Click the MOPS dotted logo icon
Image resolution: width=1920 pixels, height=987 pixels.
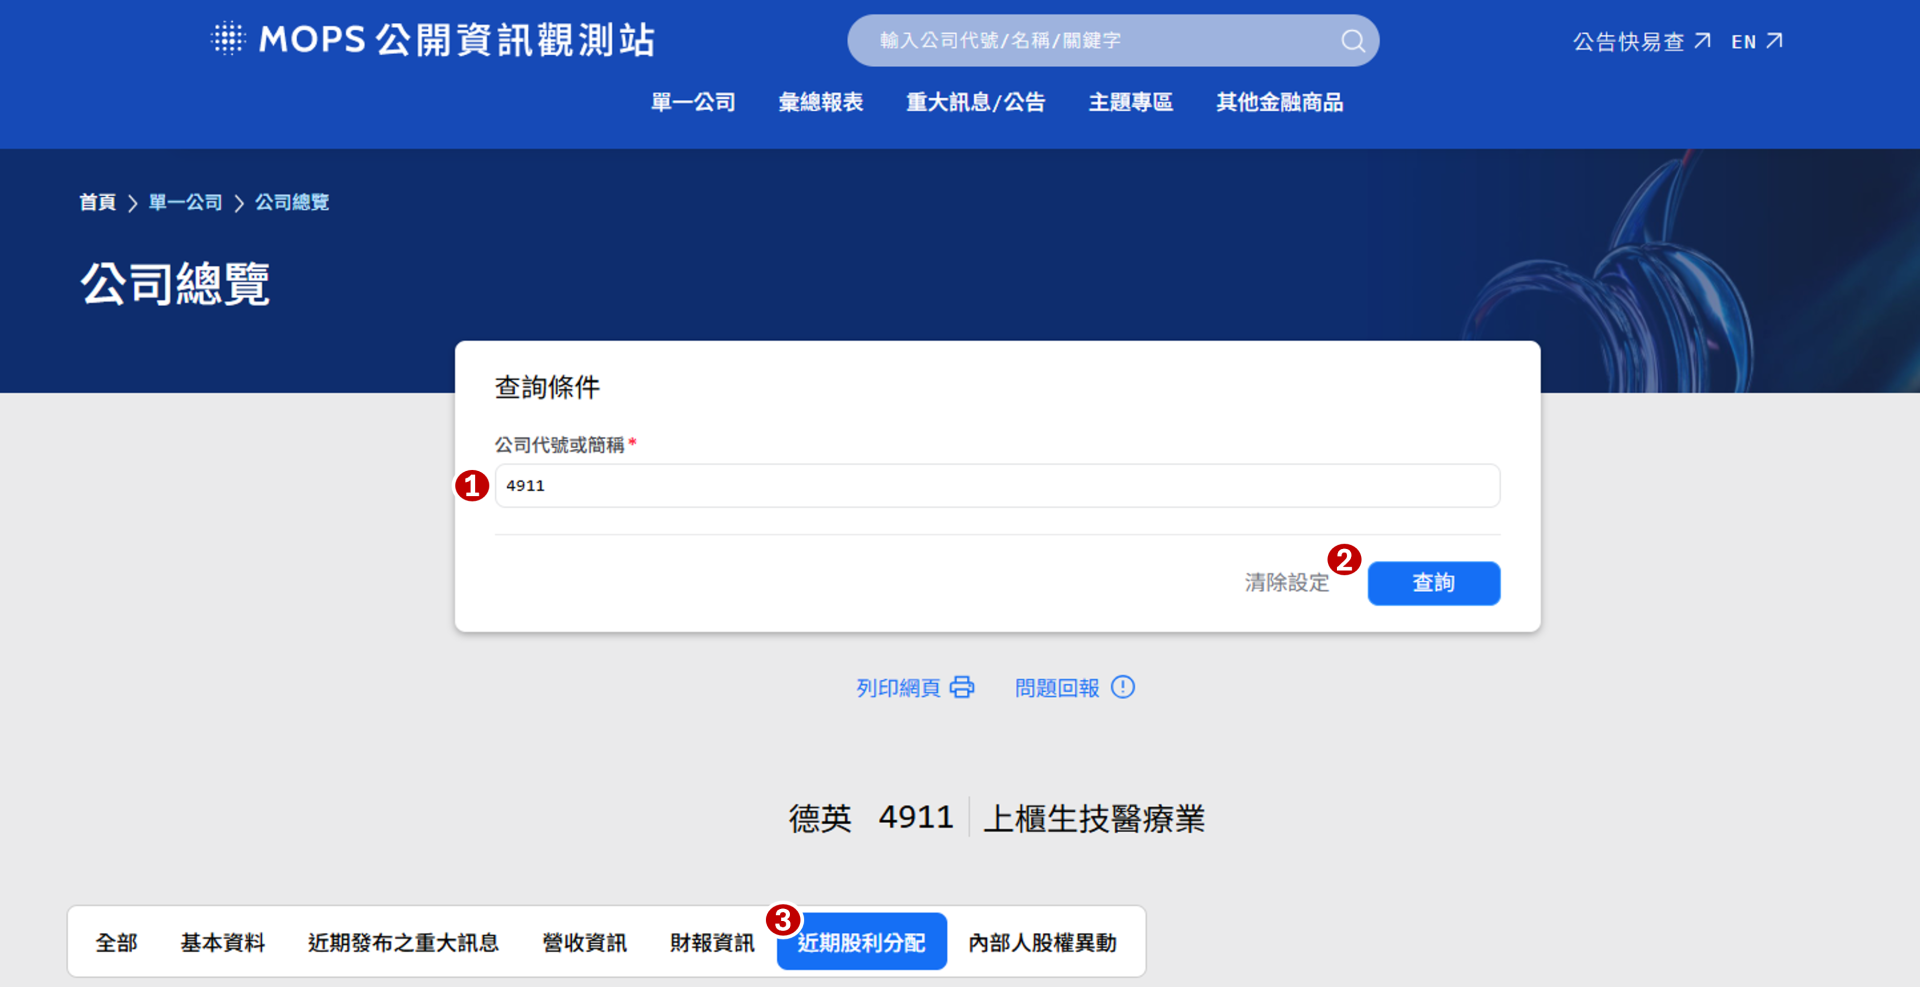tap(228, 39)
